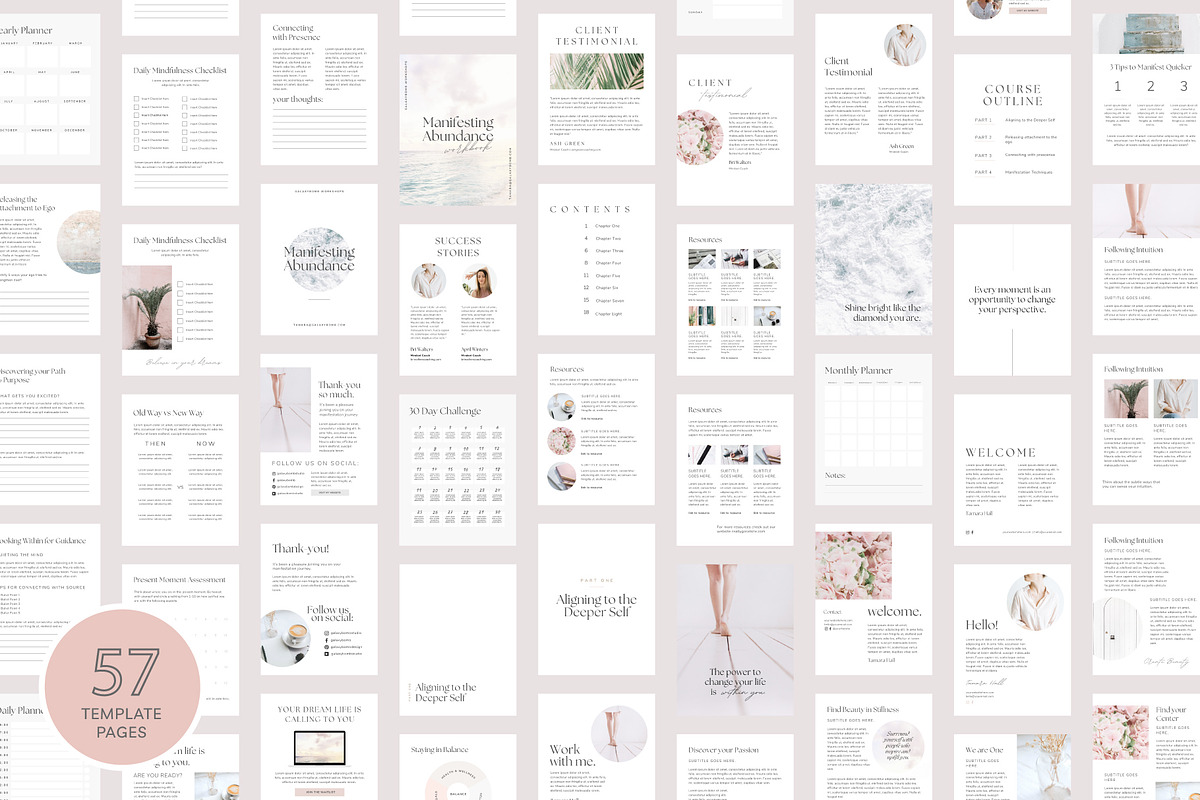Open the script Client Testimonial page with roses
This screenshot has height=800, width=1200.
coord(735,130)
